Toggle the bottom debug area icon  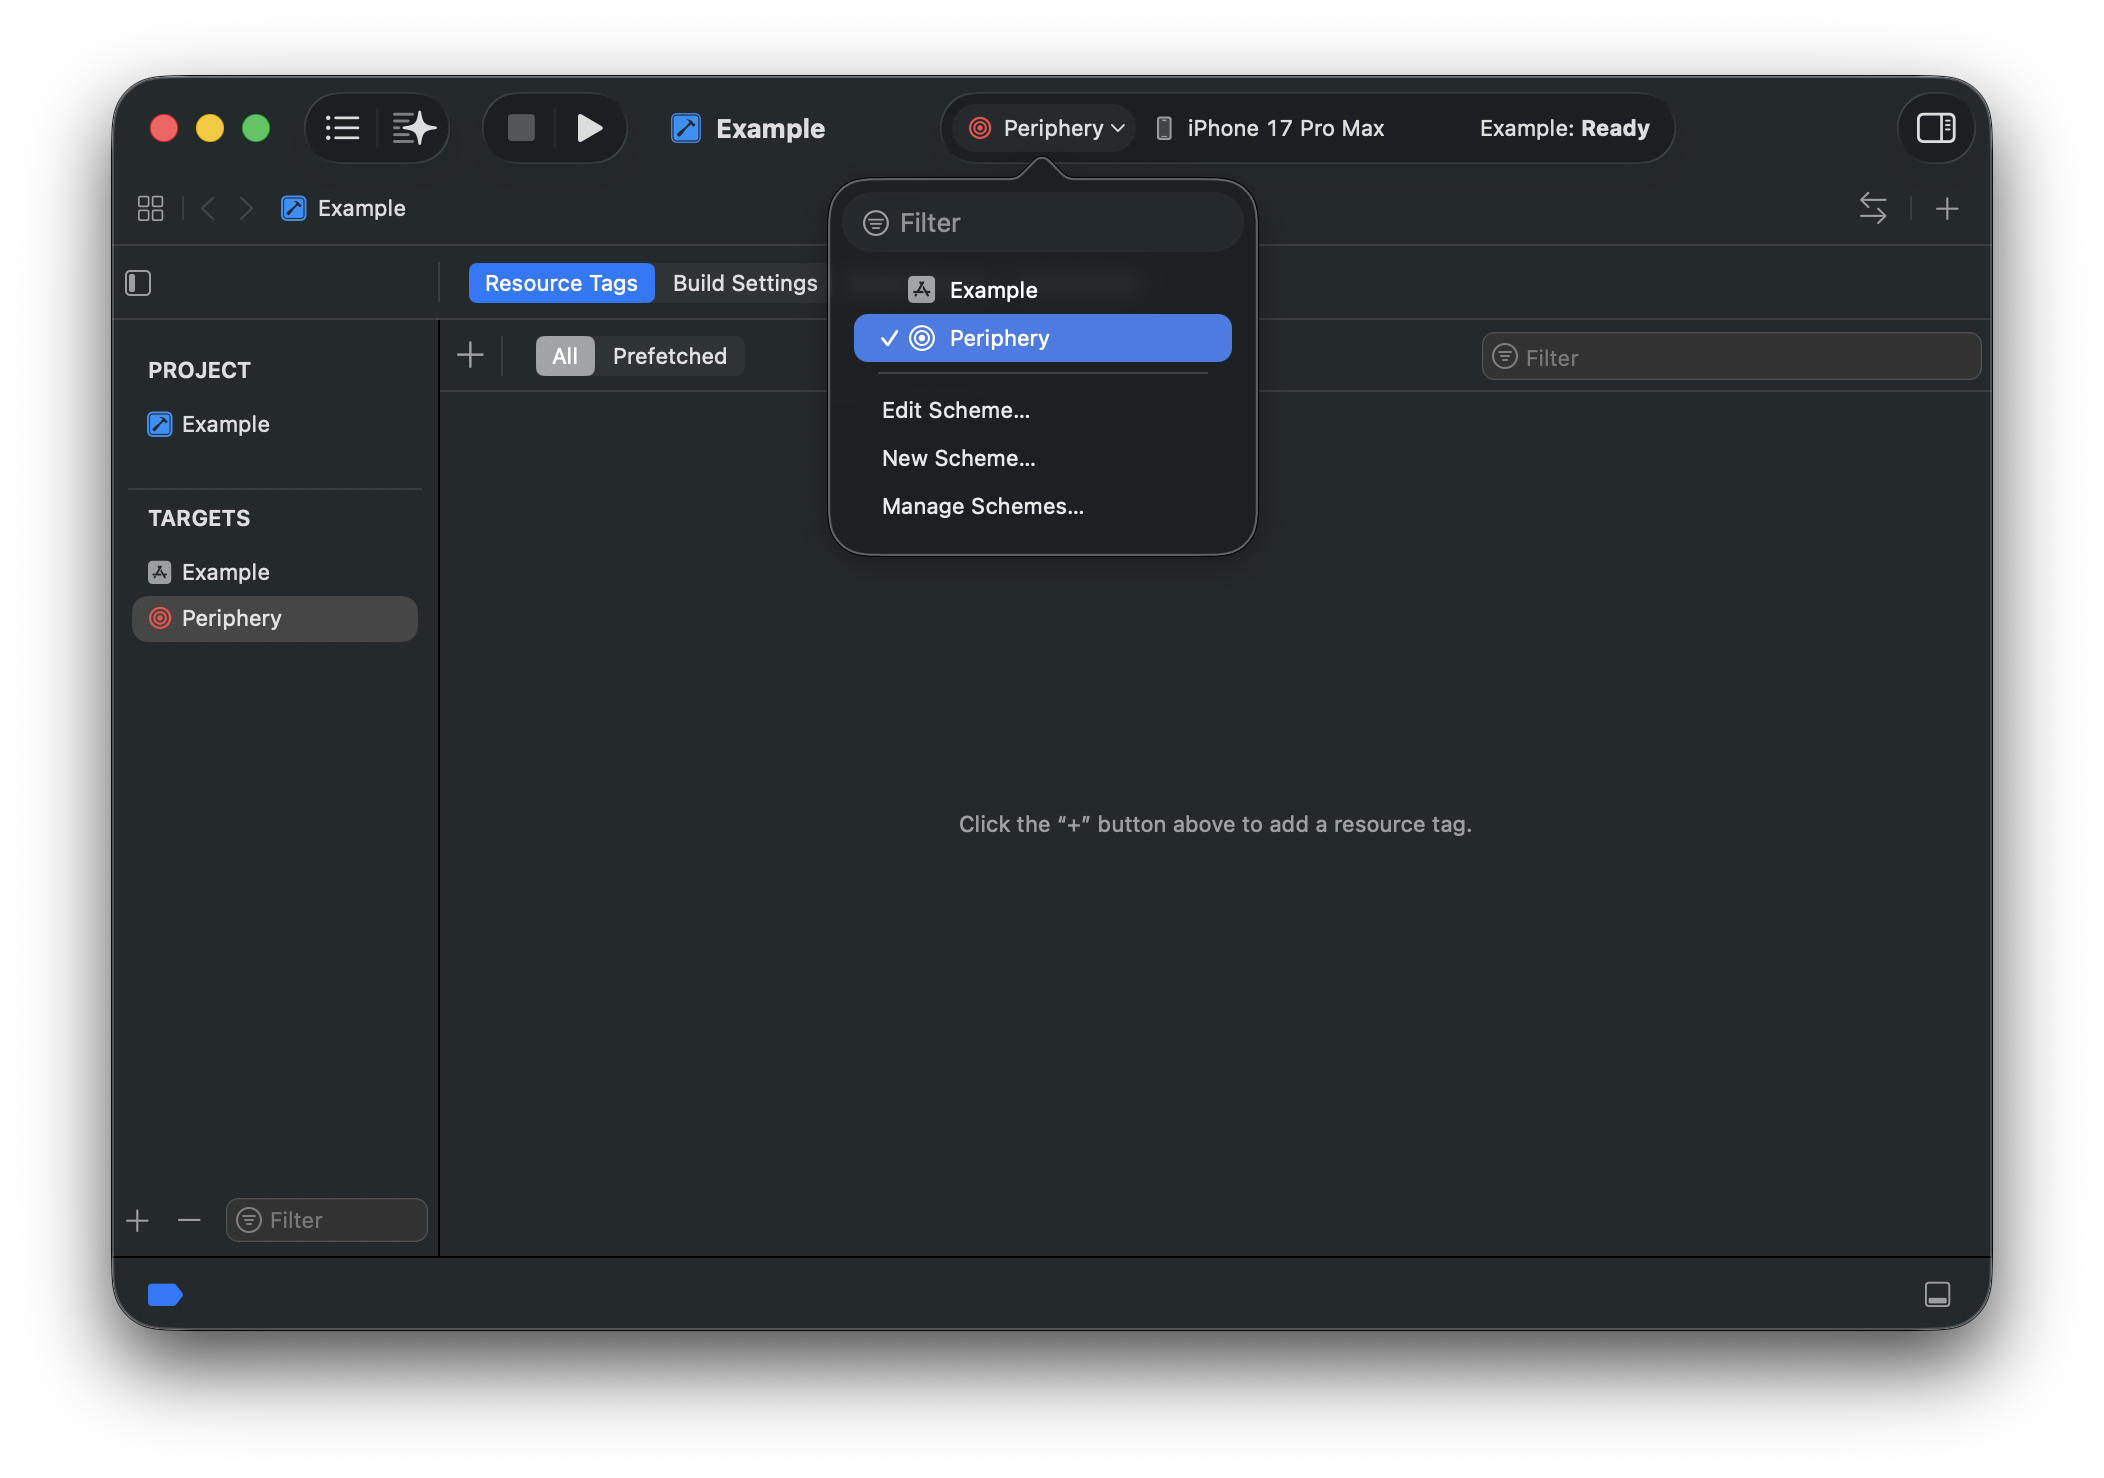[1937, 1294]
